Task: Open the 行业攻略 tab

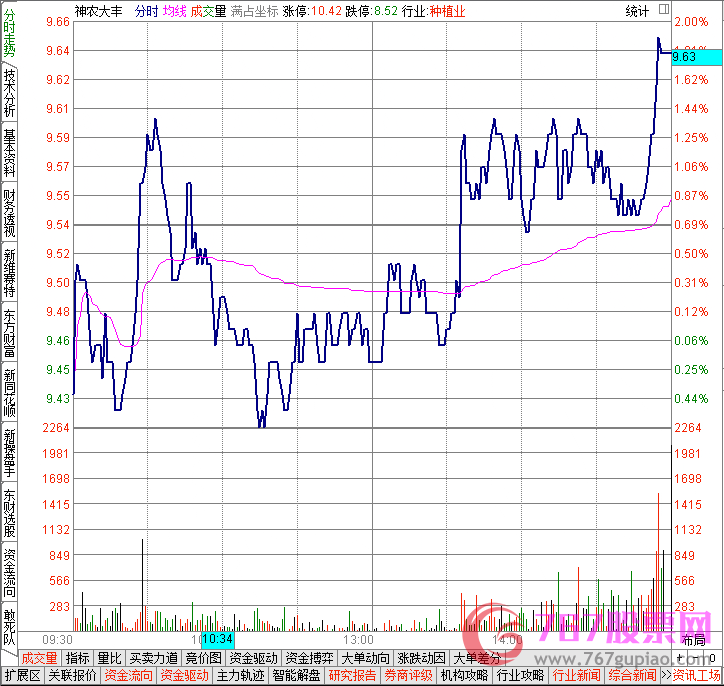Action: pos(520,675)
